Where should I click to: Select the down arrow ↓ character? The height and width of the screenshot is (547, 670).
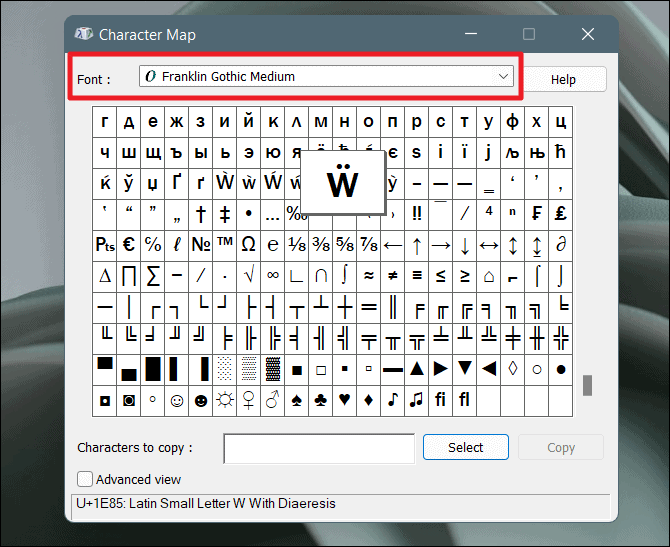click(x=465, y=245)
